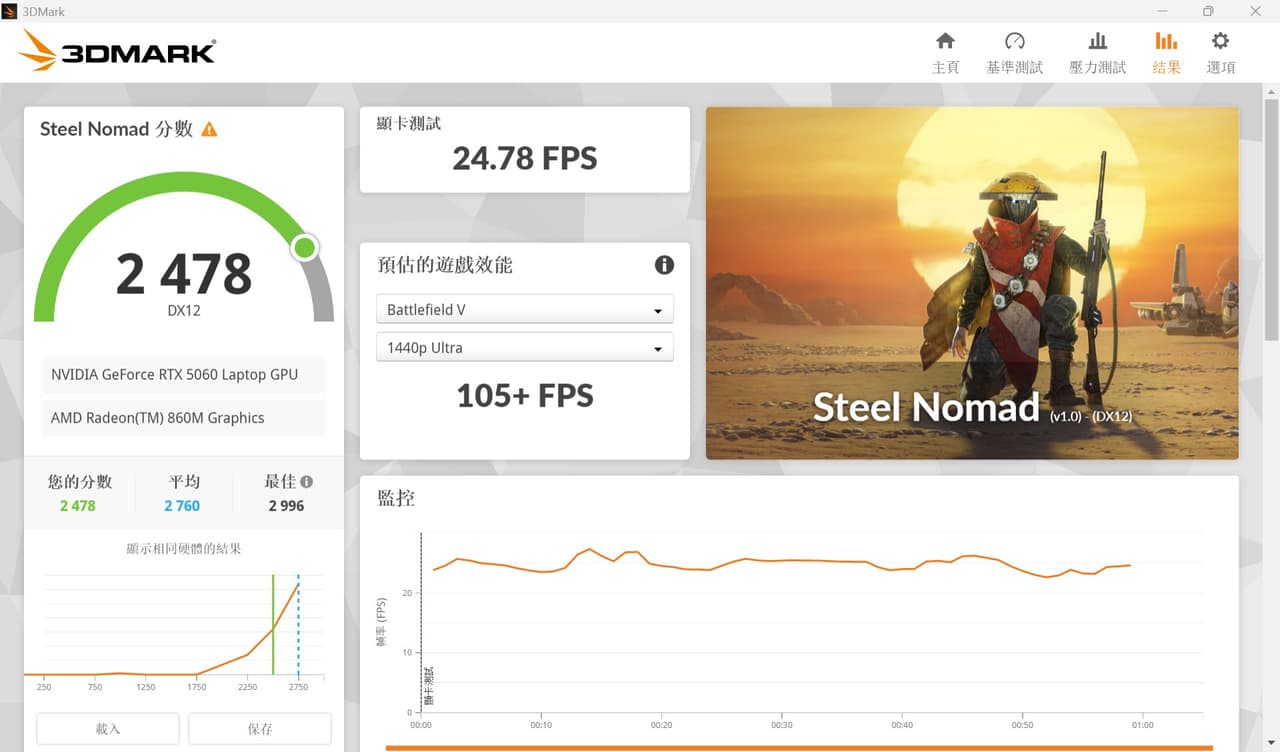
Task: Switch to the 結果 results tab
Action: (1166, 53)
